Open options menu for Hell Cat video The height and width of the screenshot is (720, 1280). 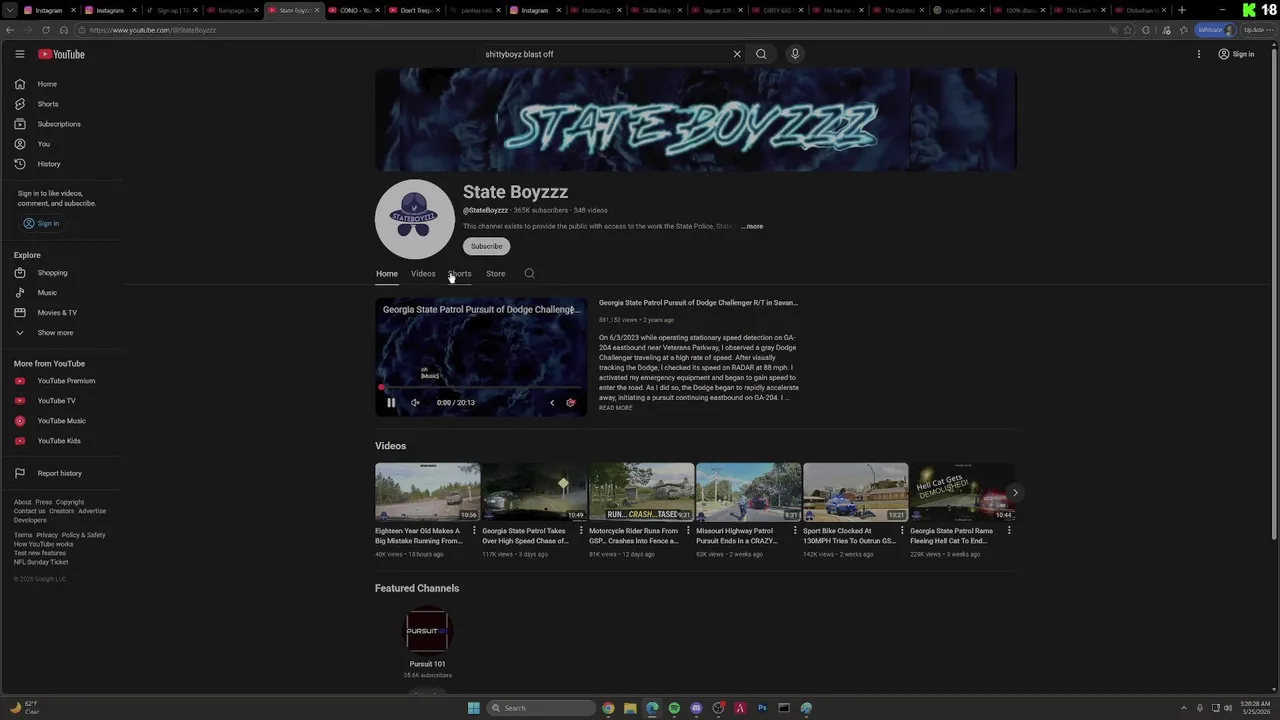[x=1009, y=531]
